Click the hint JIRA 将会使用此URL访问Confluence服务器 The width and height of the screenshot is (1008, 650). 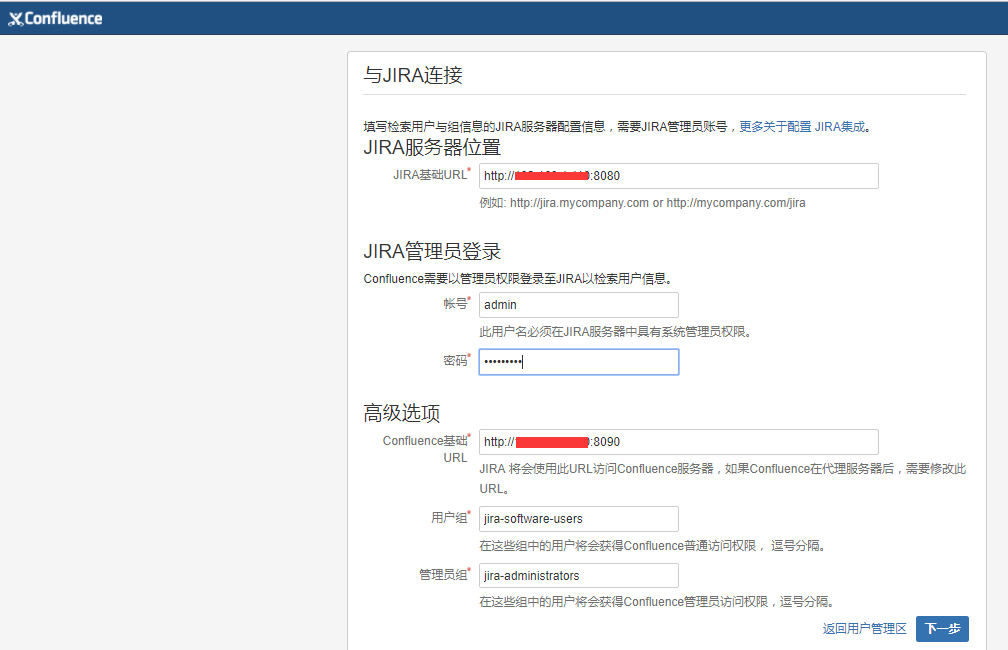(723, 478)
